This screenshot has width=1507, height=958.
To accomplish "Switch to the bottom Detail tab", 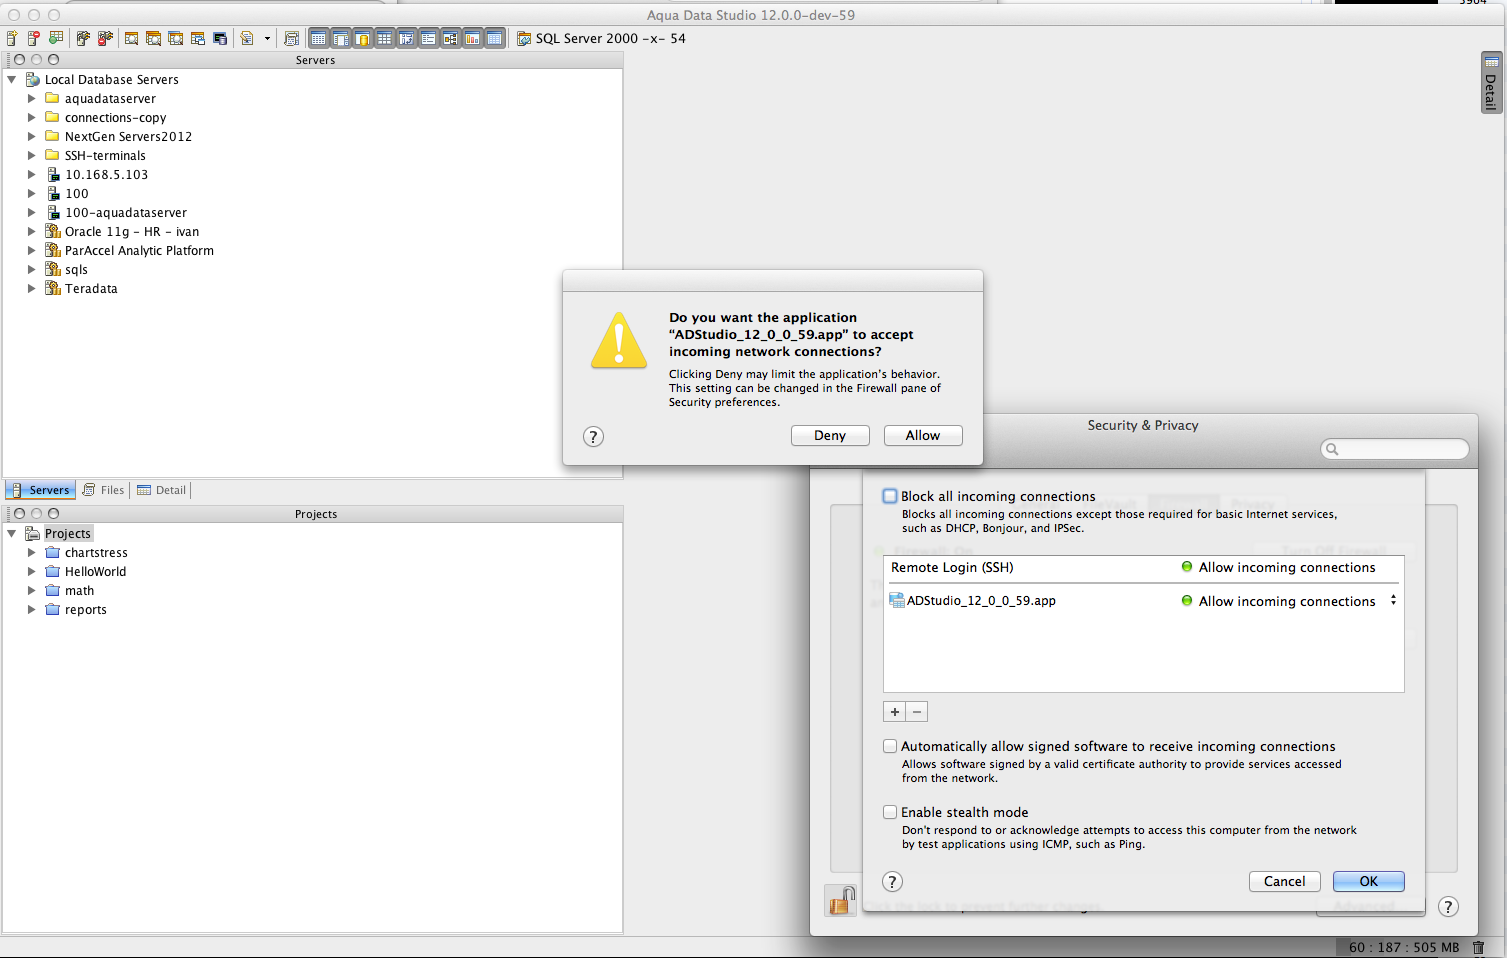I will click(161, 490).
